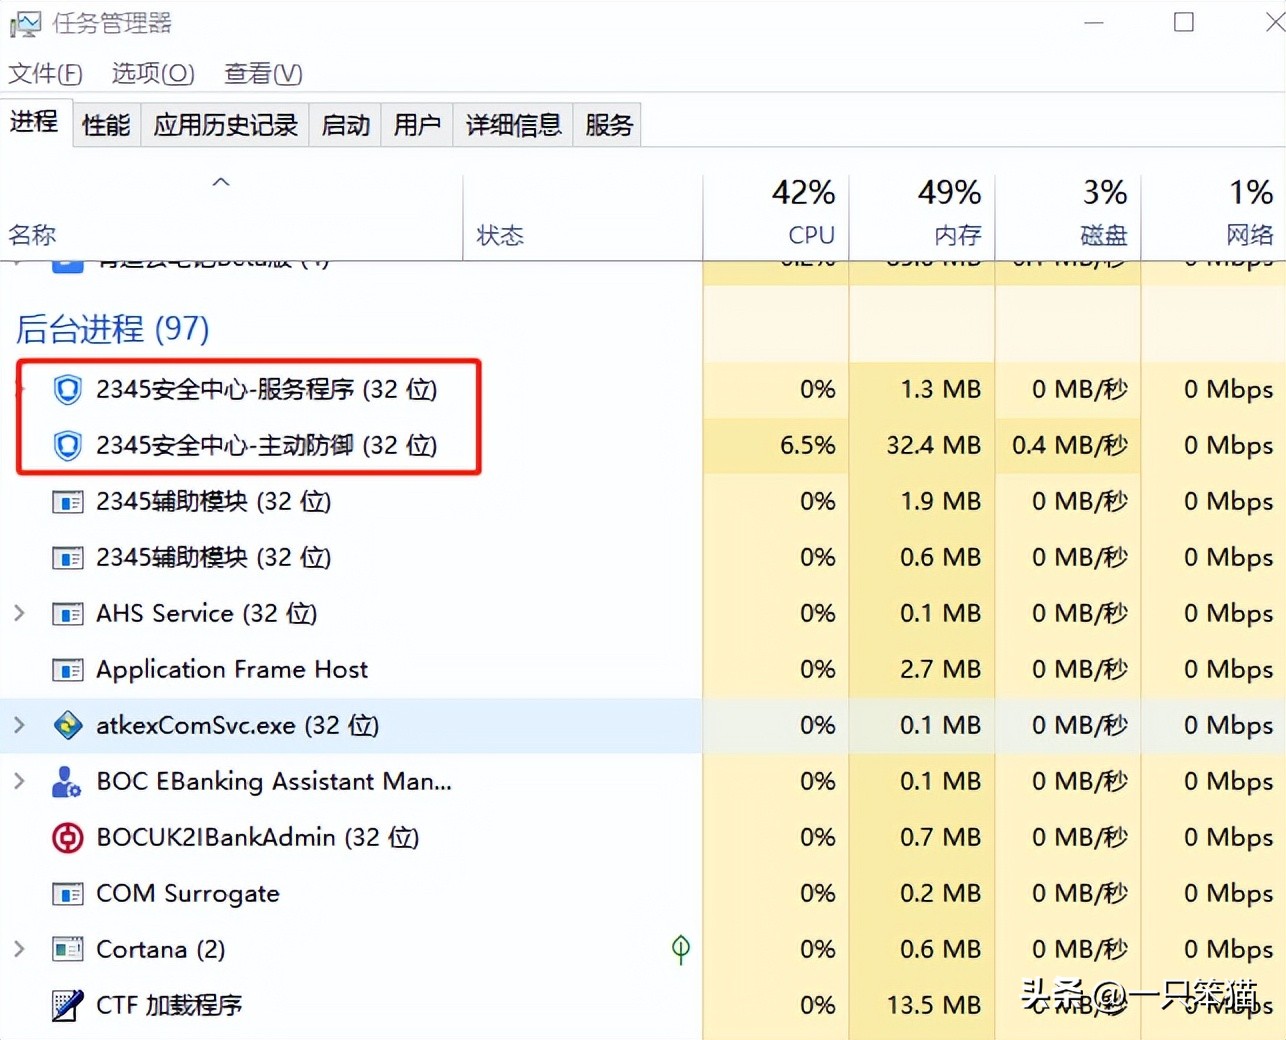Click the 状态 column header
This screenshot has height=1040, width=1286.
tap(500, 235)
